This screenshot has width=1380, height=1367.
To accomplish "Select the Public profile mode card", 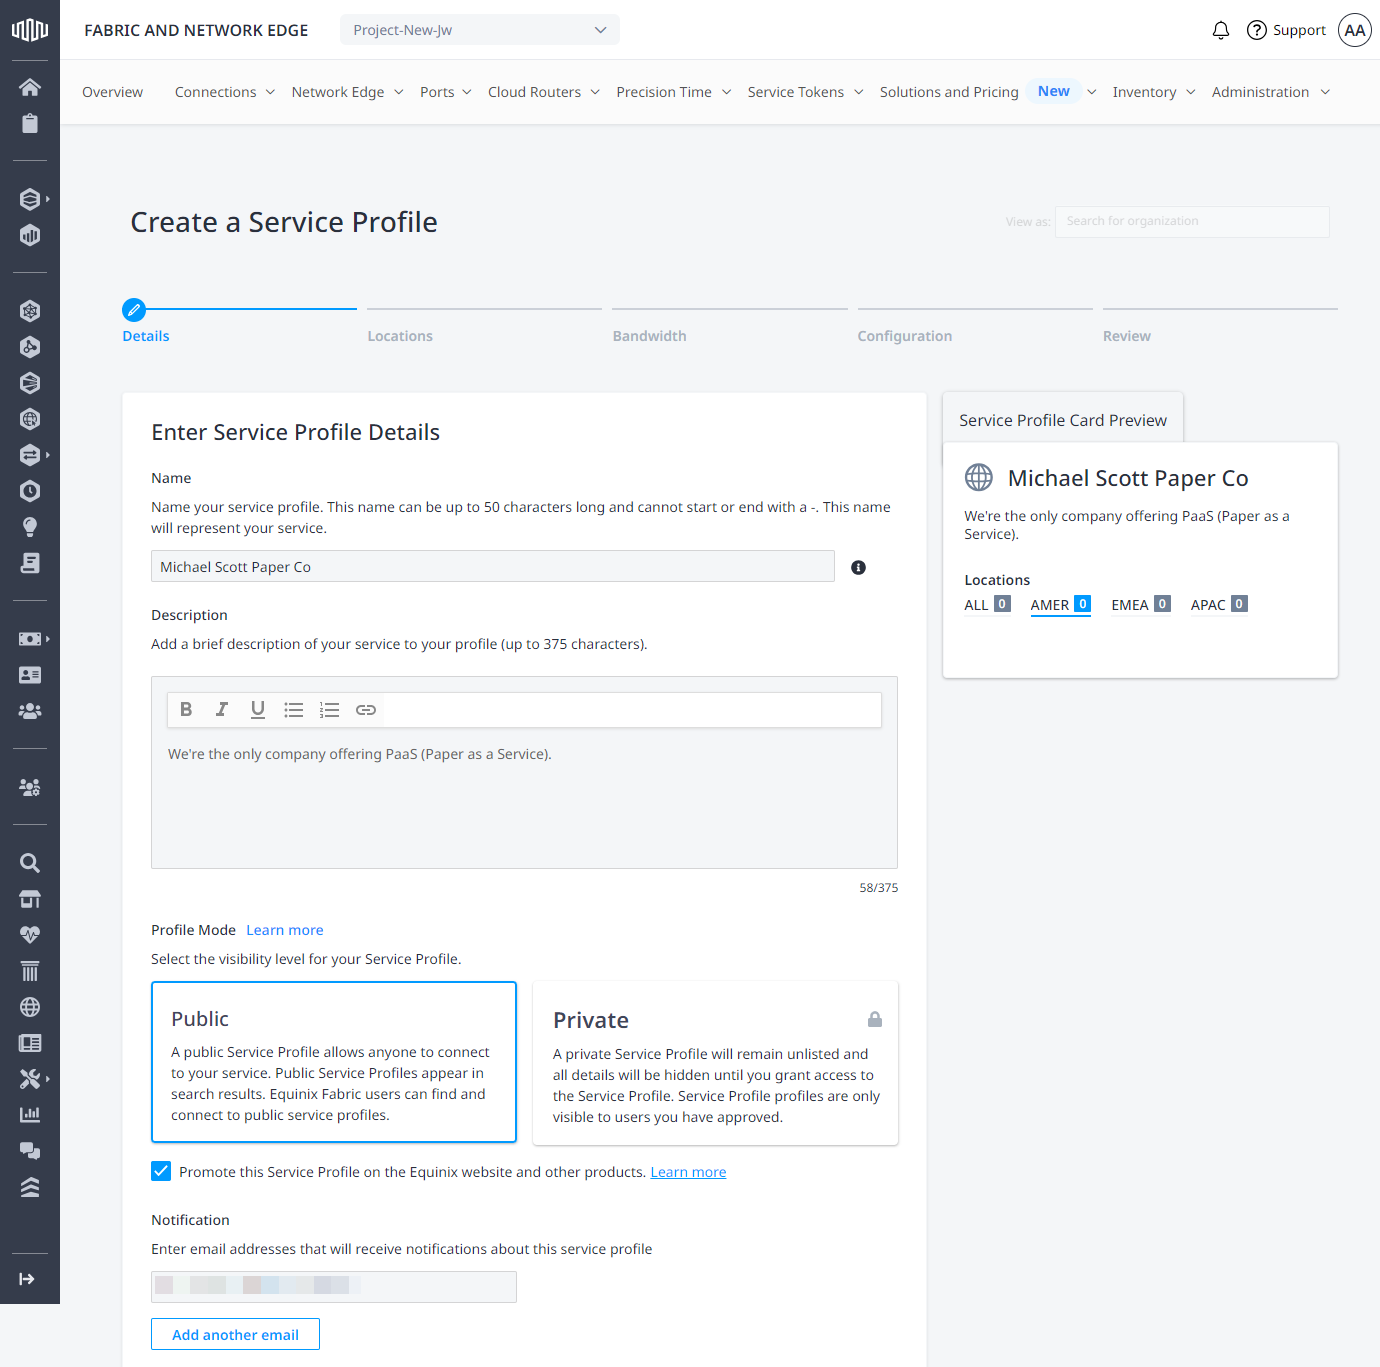I will coord(334,1062).
